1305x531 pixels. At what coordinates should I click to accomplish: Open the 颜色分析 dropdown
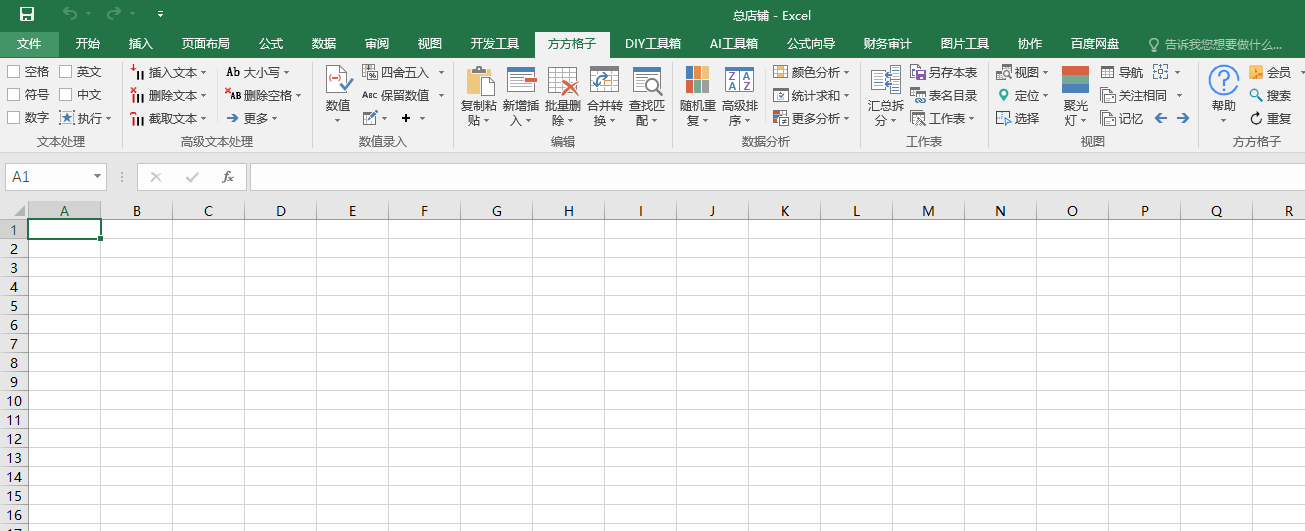[846, 72]
